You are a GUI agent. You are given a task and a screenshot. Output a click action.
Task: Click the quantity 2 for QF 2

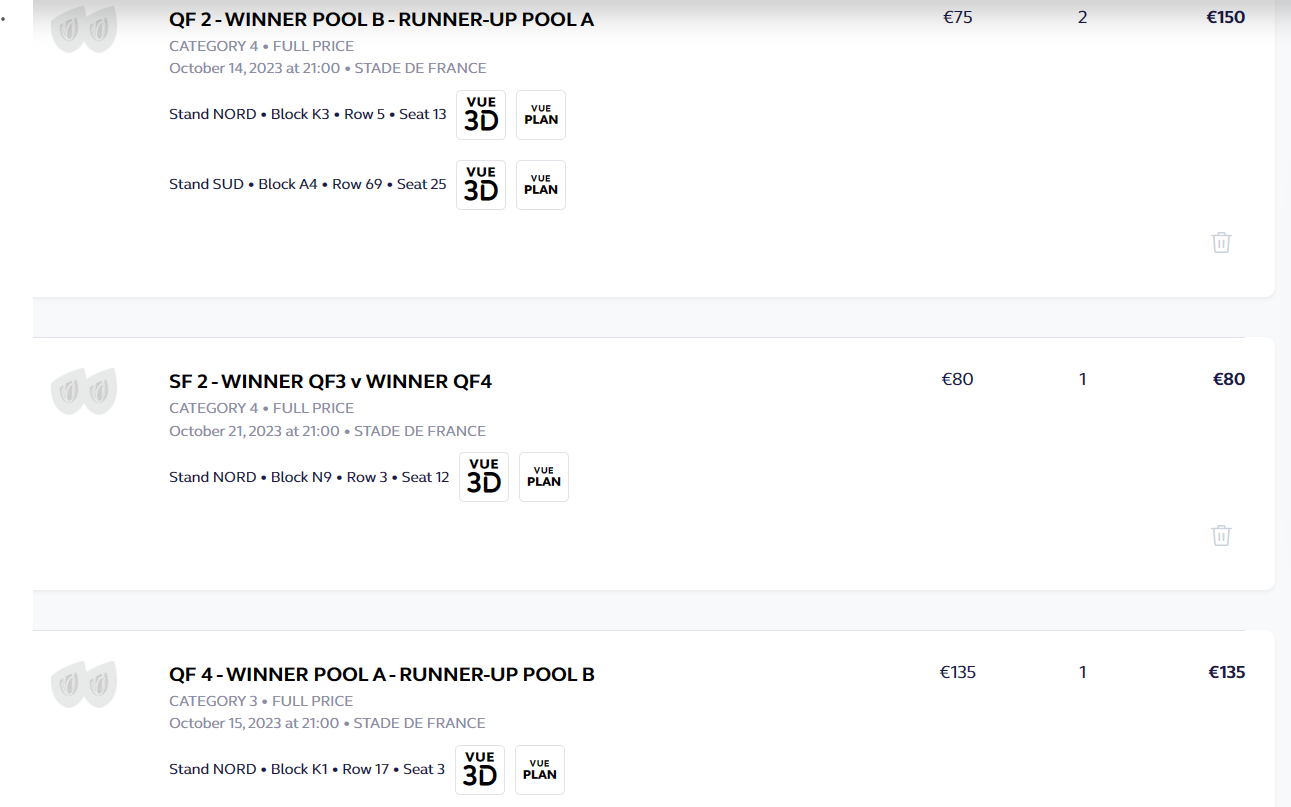(x=1082, y=17)
